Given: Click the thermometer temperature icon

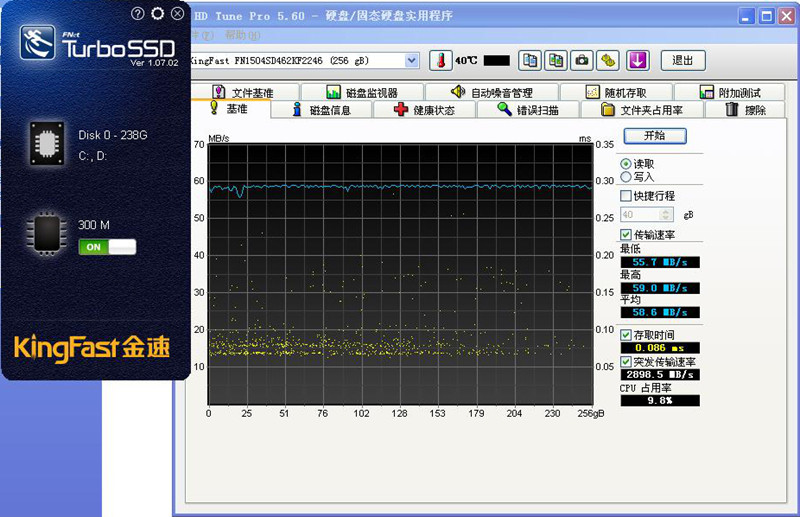Looking at the screenshot, I should coord(440,60).
